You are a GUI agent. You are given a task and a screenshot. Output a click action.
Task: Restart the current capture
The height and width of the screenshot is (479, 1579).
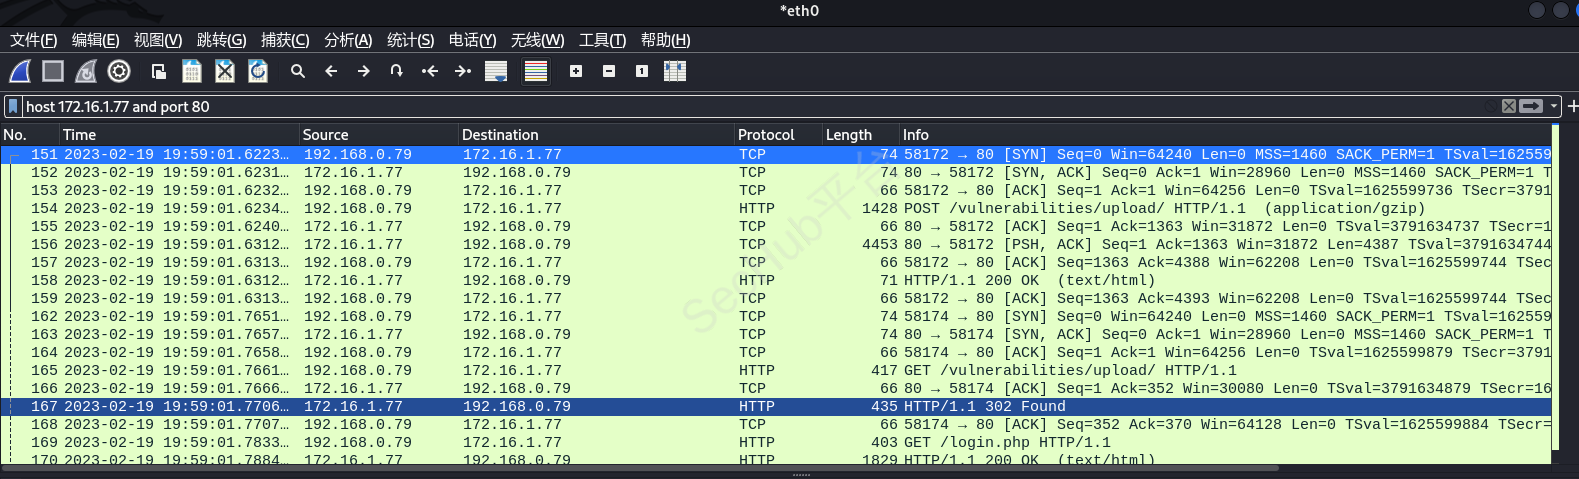click(86, 71)
